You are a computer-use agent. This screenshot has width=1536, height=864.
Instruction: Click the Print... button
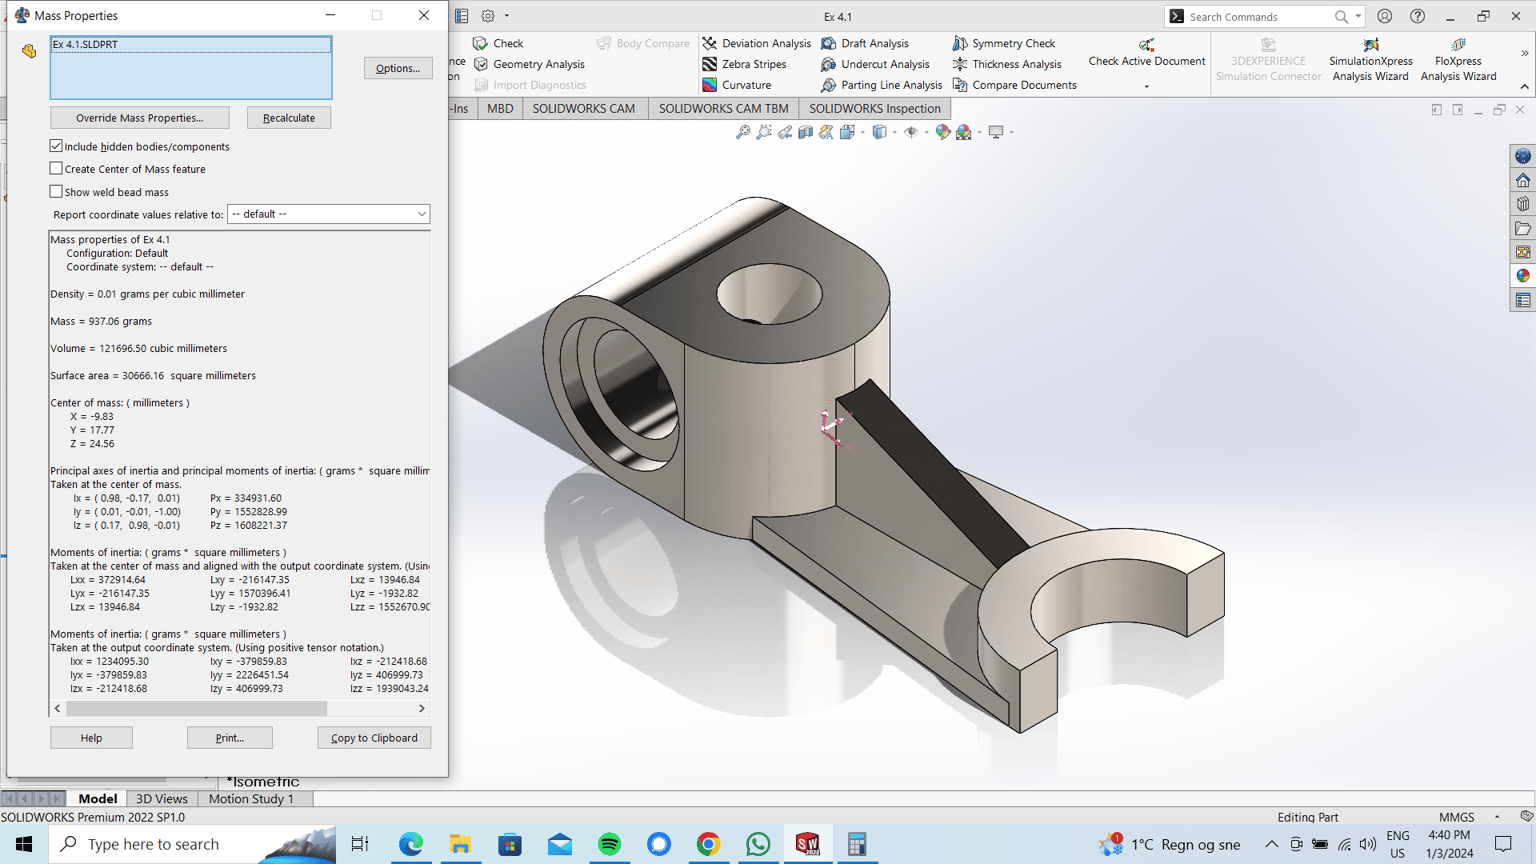click(x=230, y=738)
